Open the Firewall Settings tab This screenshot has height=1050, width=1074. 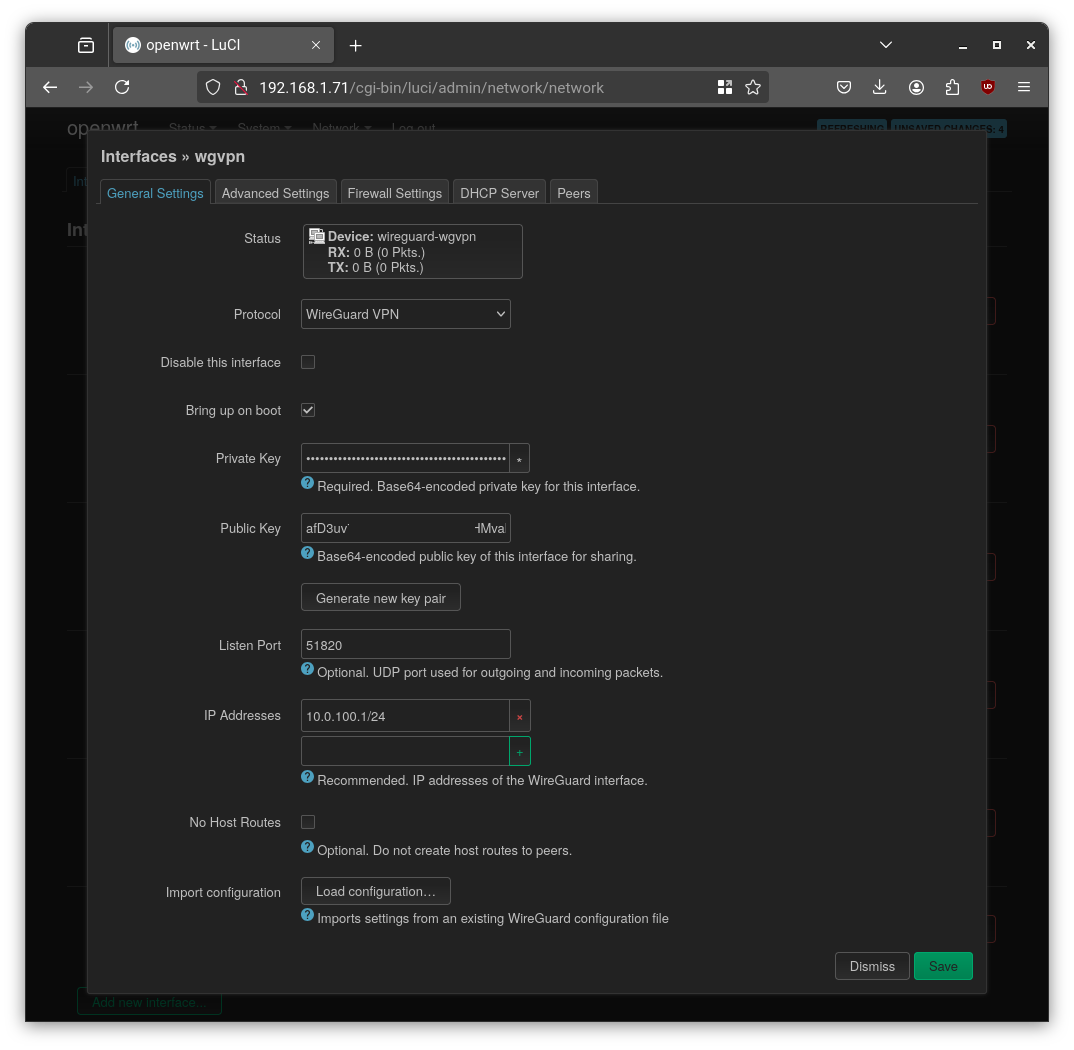394,192
